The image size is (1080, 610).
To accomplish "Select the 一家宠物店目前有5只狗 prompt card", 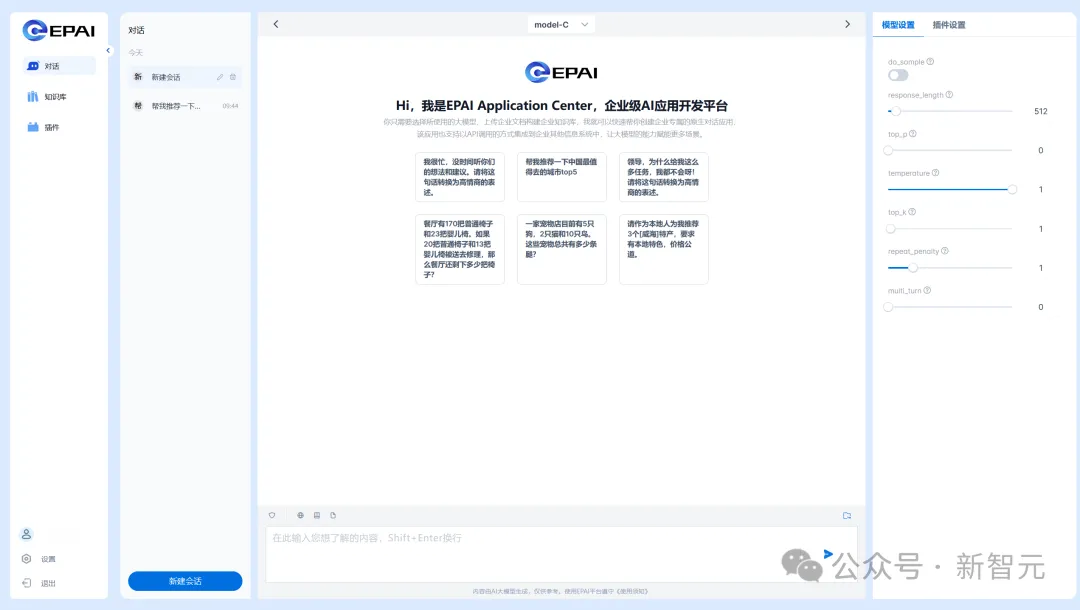I will pyautogui.click(x=561, y=249).
